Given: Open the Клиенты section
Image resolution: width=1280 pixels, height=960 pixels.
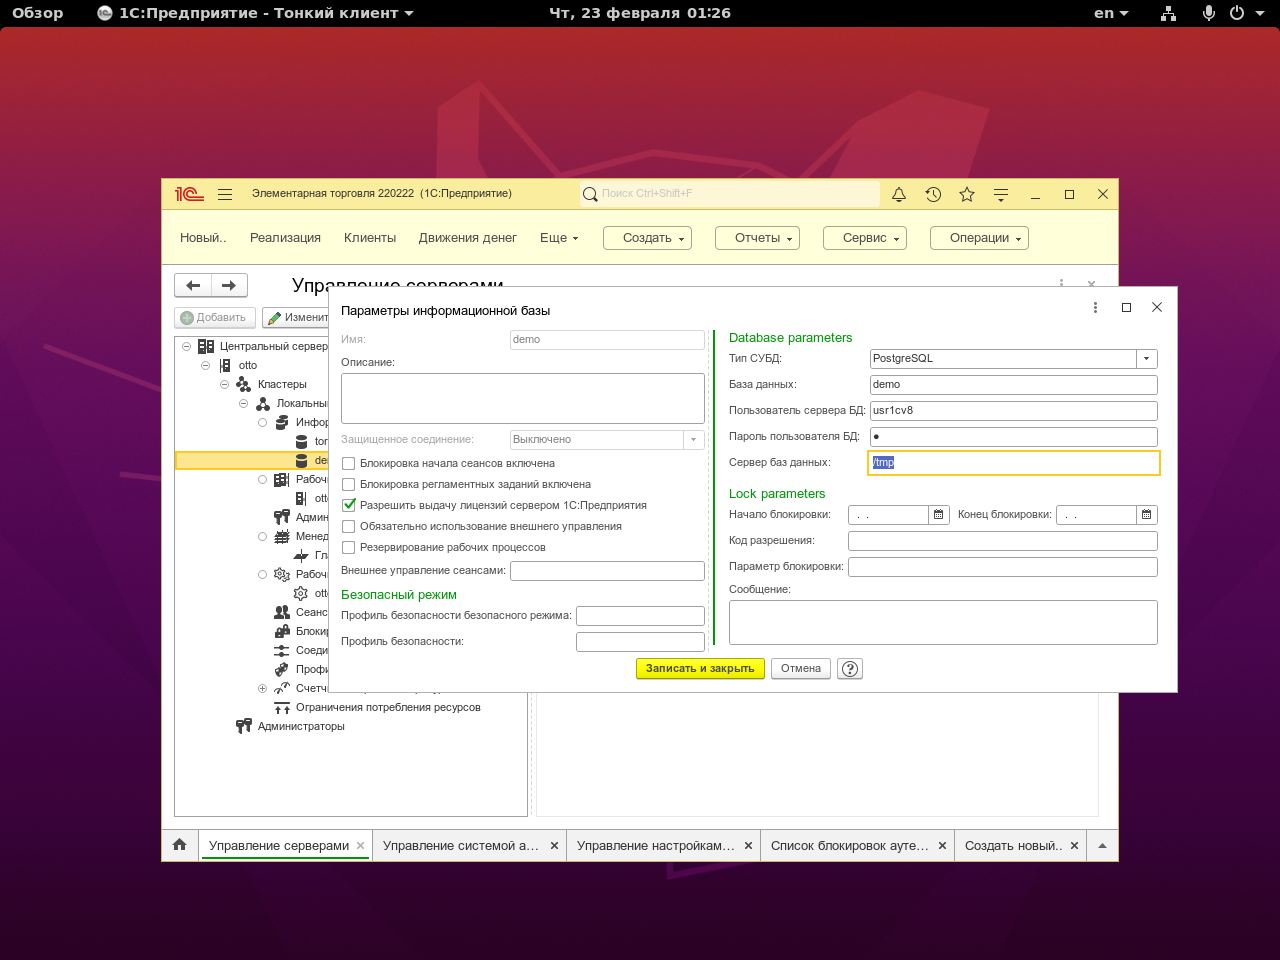Looking at the screenshot, I should click(370, 238).
